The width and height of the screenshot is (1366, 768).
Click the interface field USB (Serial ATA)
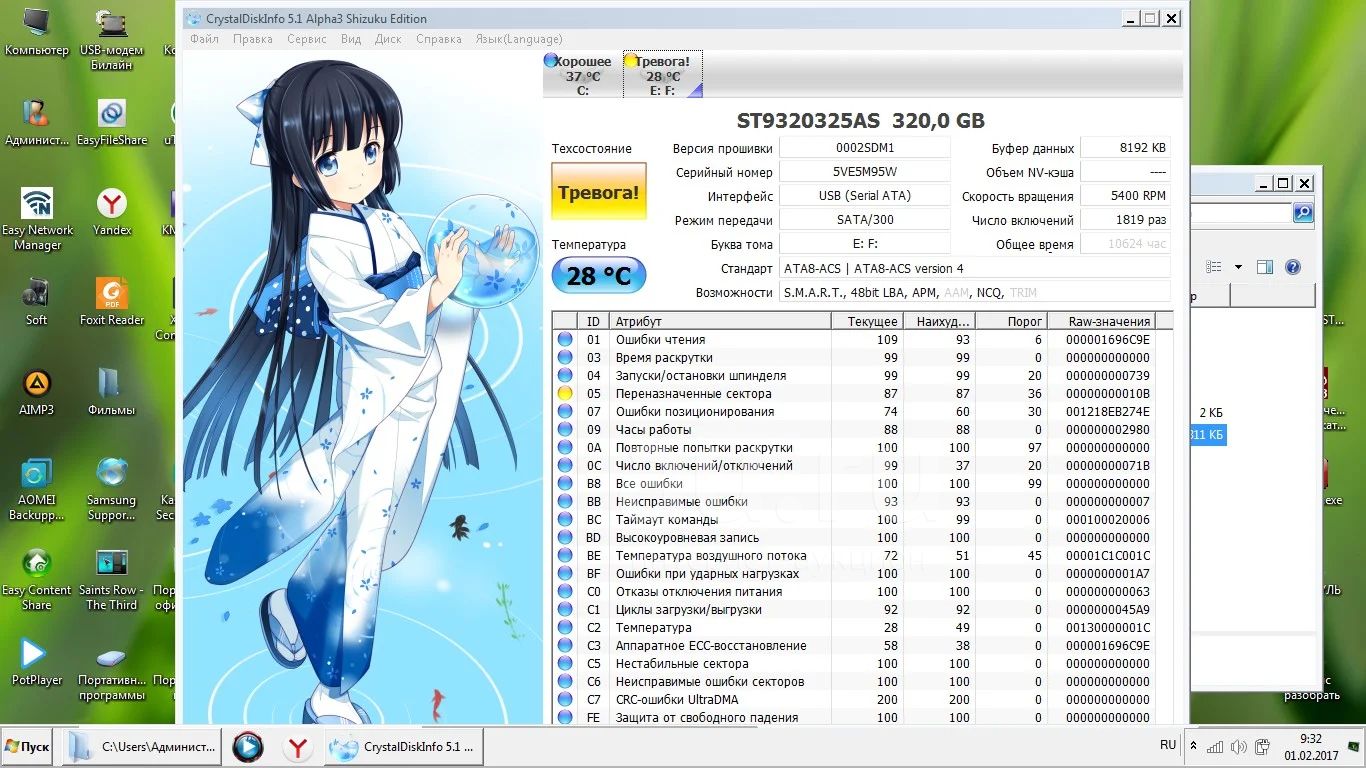click(864, 196)
